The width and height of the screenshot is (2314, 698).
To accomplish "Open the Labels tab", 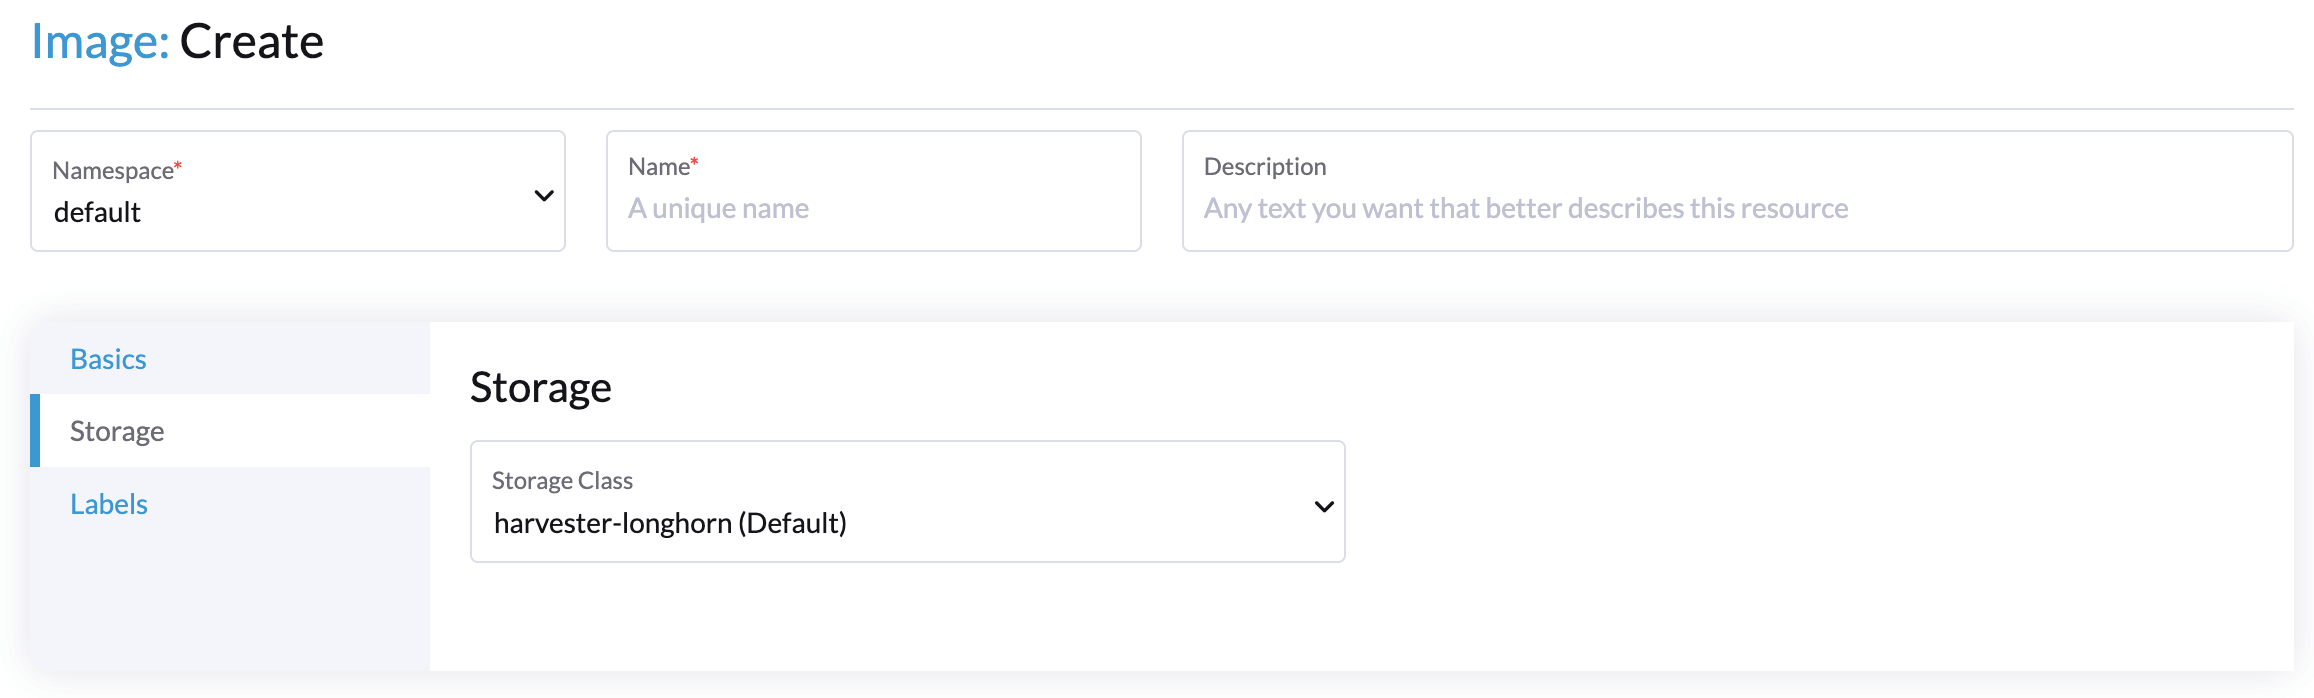I will point(109,504).
